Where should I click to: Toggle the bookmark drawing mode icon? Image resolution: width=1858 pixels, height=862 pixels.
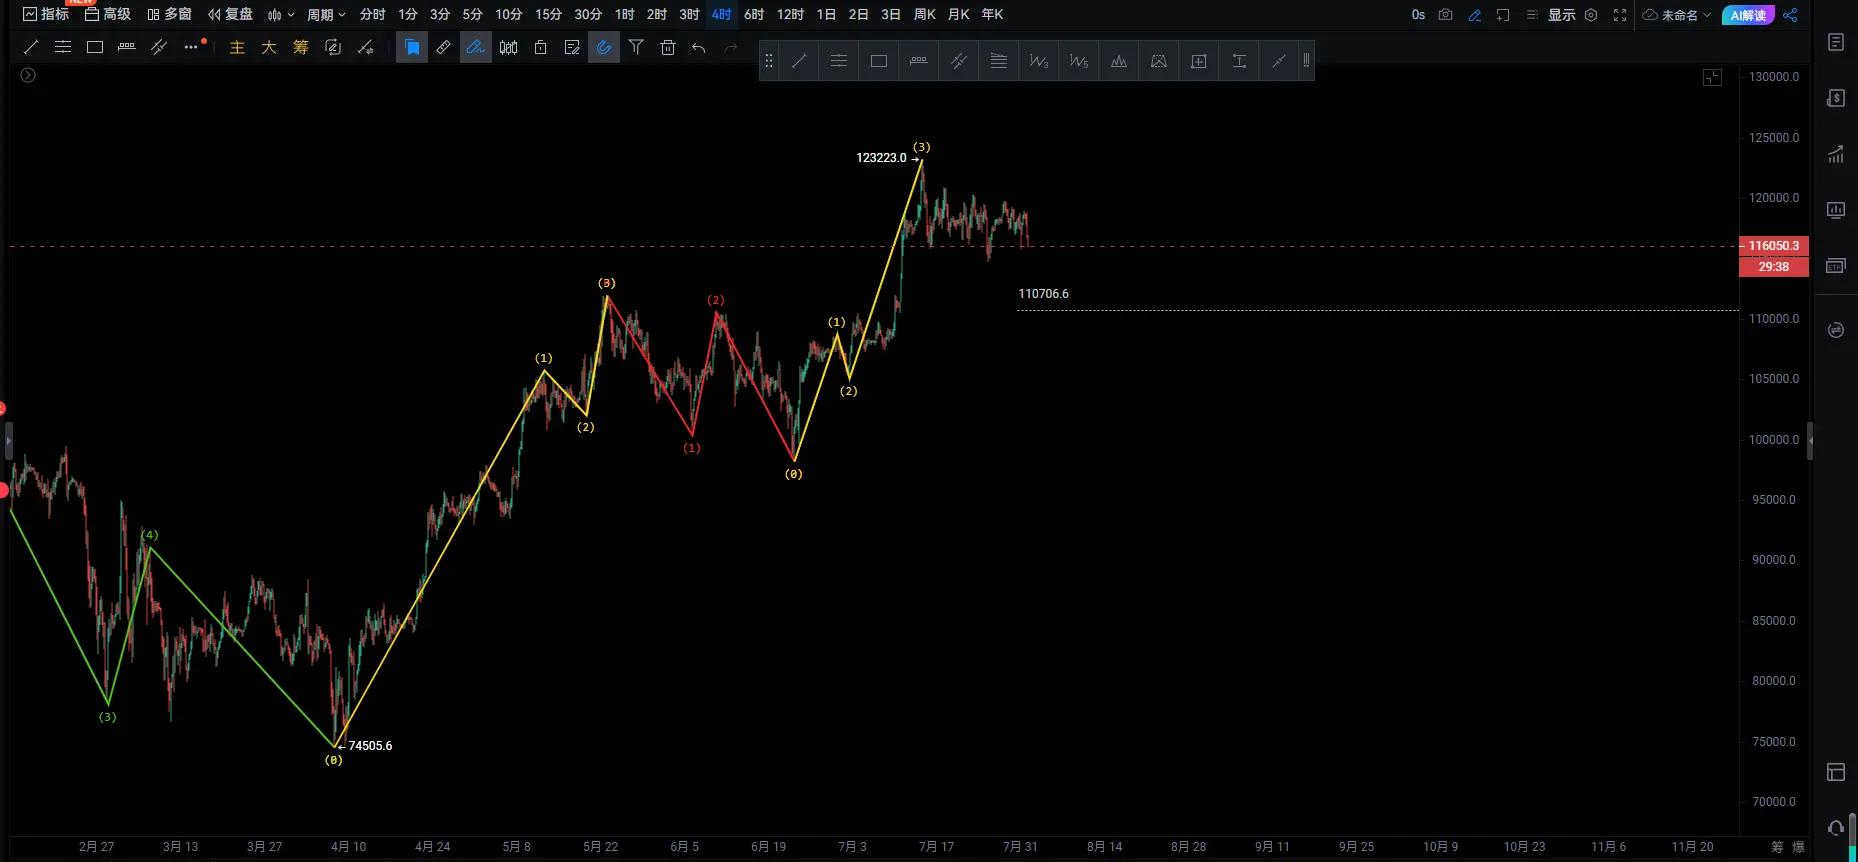[412, 47]
